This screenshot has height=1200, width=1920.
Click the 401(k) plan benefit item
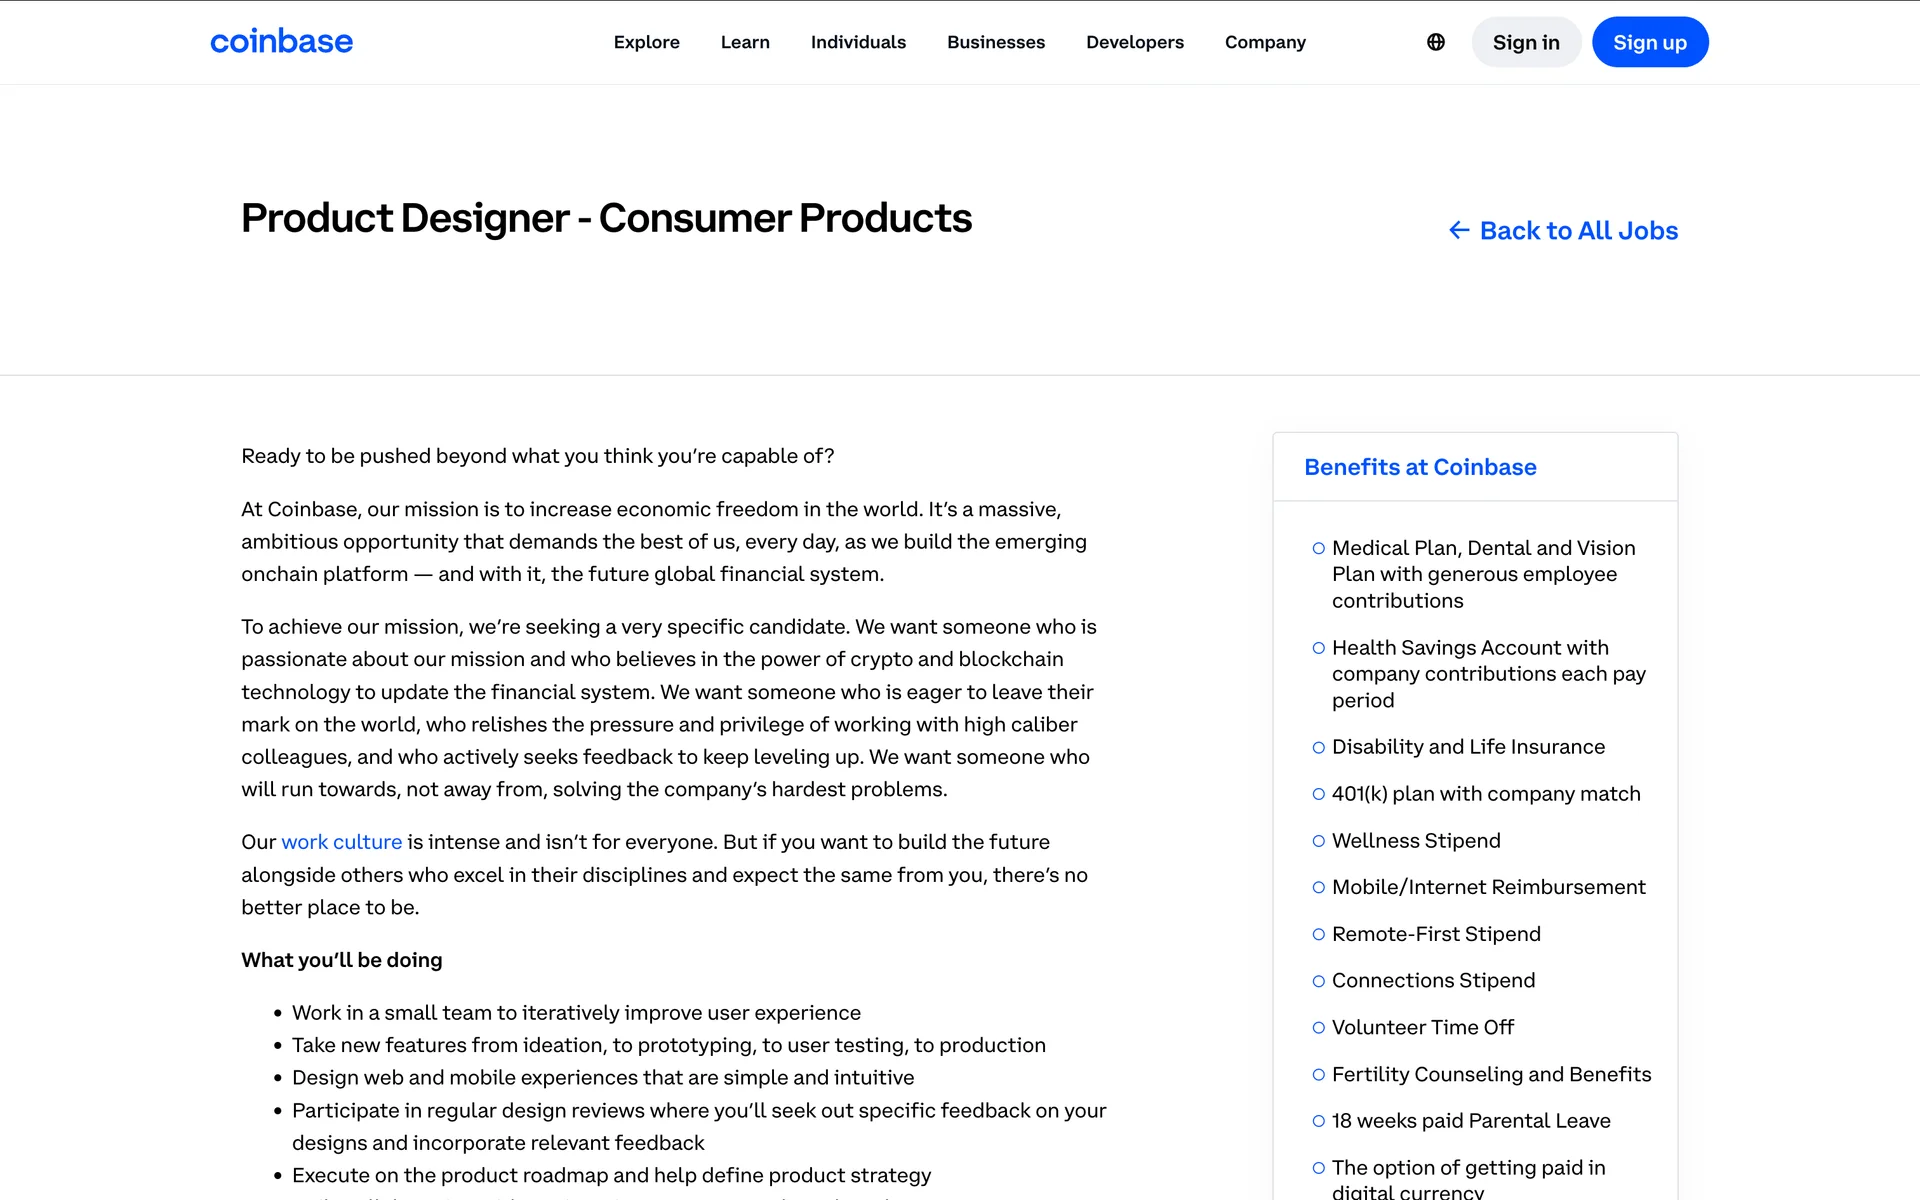click(1485, 794)
